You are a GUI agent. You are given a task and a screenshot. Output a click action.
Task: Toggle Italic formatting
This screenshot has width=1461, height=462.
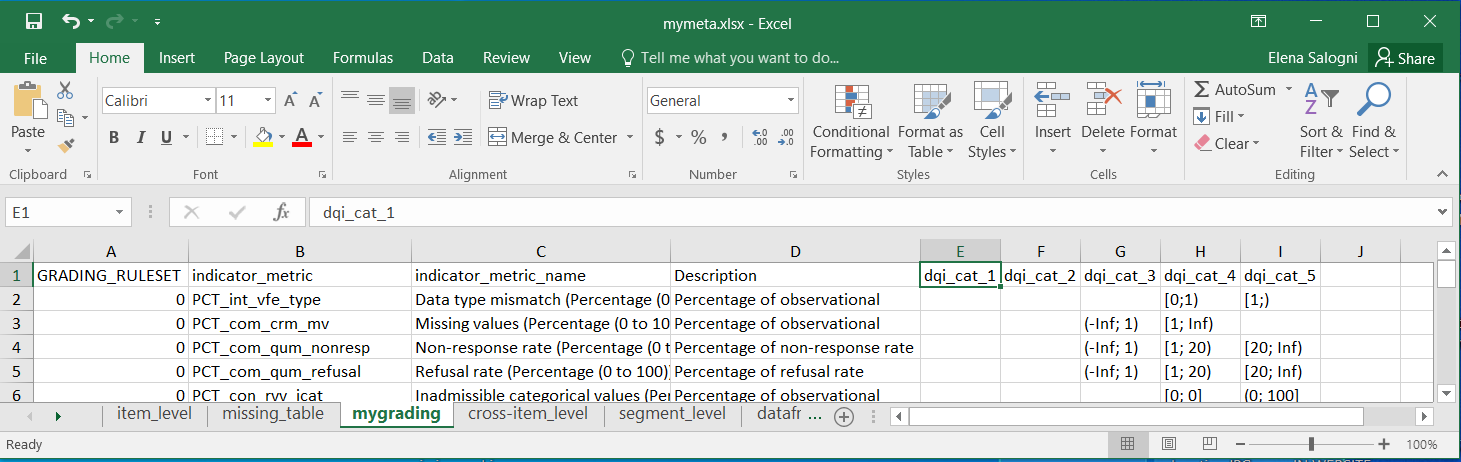(x=140, y=138)
